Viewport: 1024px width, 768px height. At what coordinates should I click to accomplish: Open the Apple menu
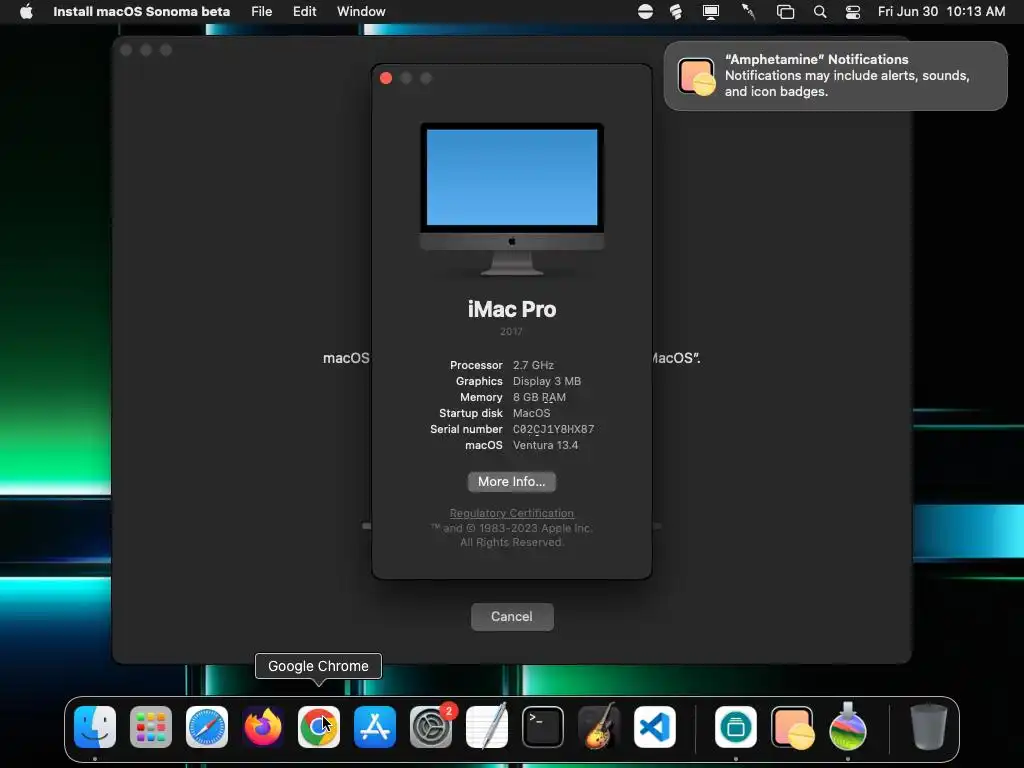[x=26, y=12]
